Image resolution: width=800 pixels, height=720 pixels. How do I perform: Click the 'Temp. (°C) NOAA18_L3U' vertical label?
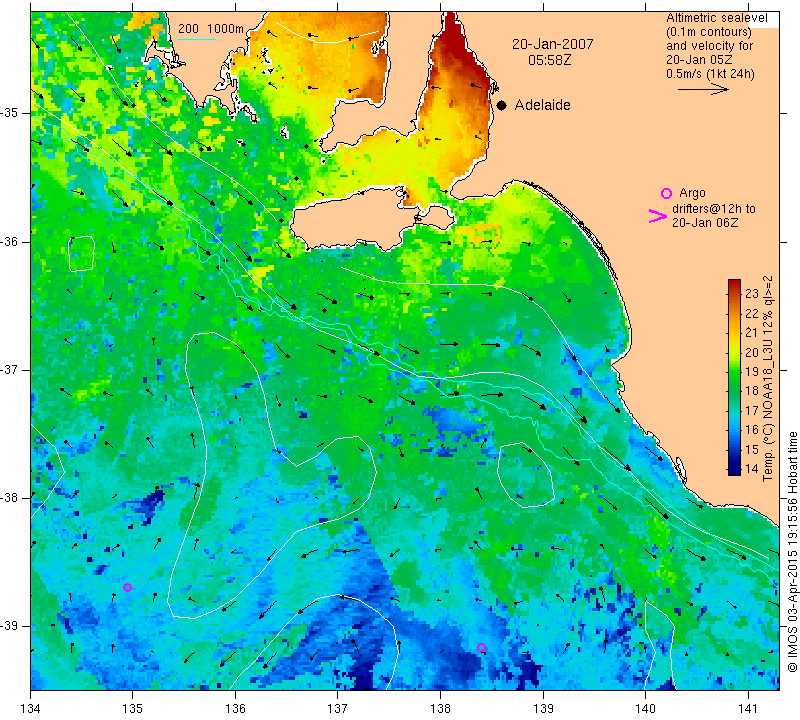click(767, 402)
